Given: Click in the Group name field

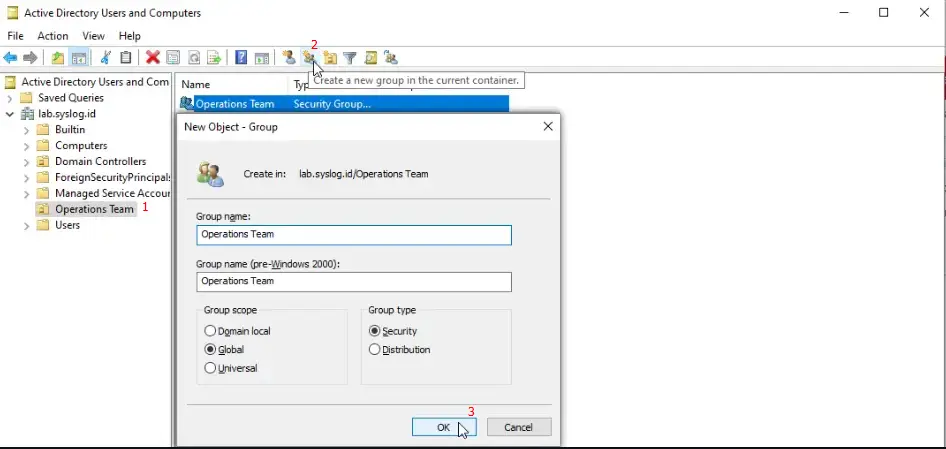Looking at the screenshot, I should [354, 235].
